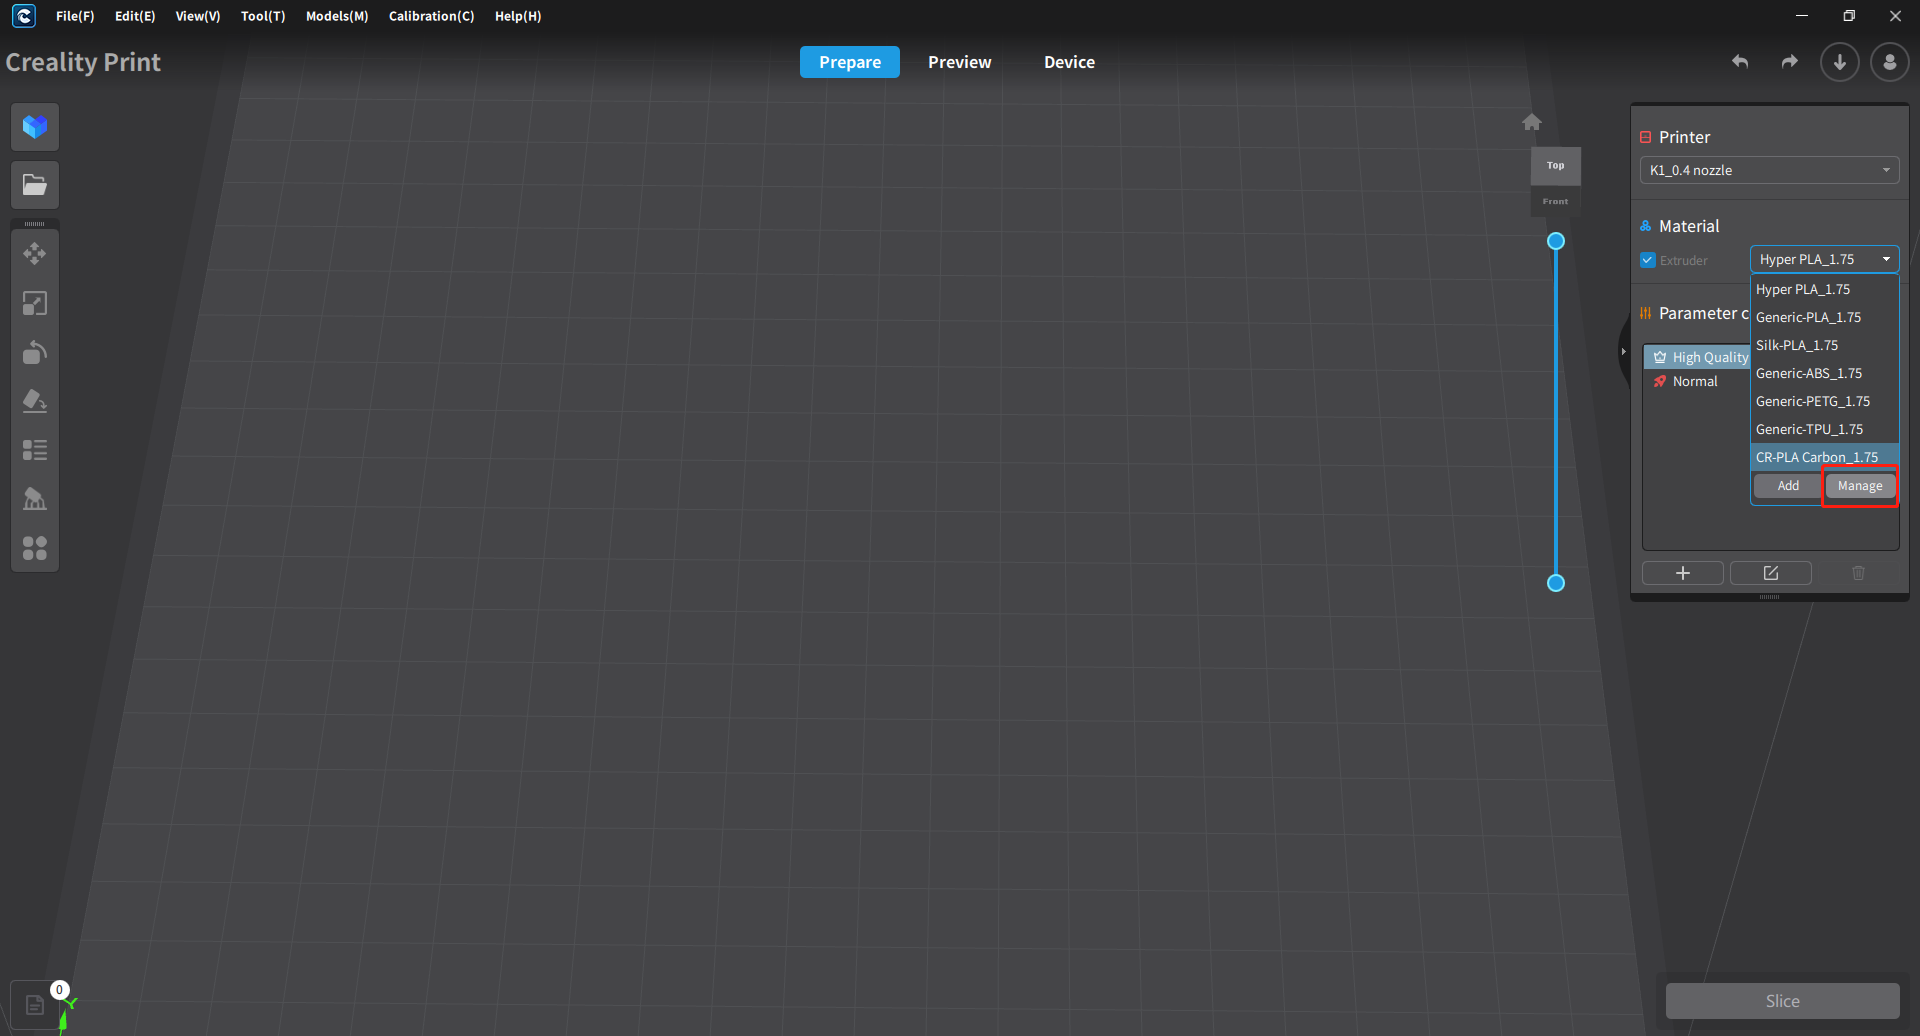The image size is (1920, 1036).
Task: Open file with the folder icon
Action: (x=35, y=185)
